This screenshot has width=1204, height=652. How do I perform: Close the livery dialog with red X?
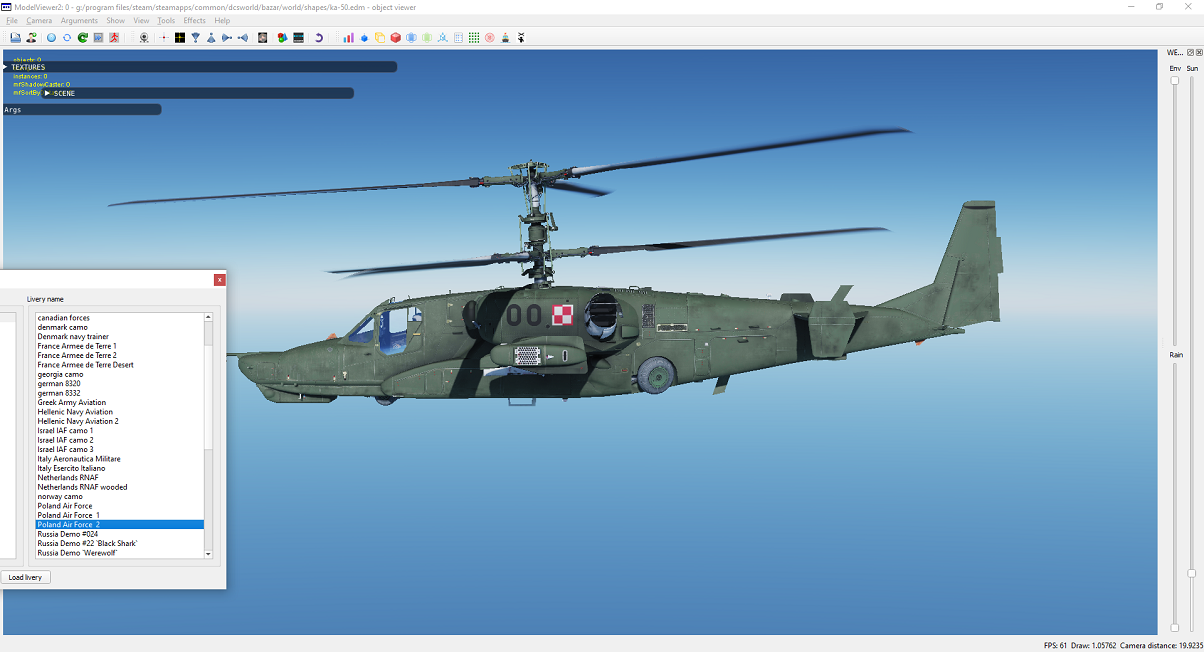click(219, 280)
